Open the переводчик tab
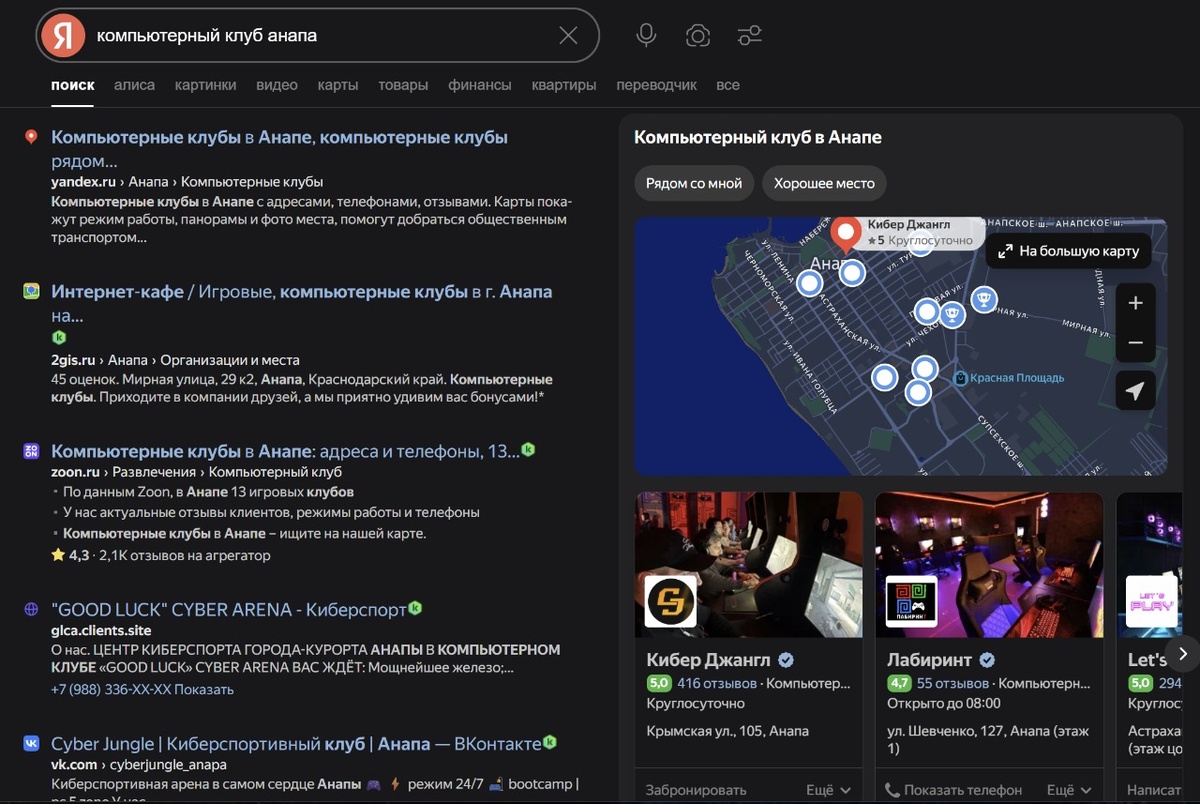The height and width of the screenshot is (804, 1200). tap(656, 85)
